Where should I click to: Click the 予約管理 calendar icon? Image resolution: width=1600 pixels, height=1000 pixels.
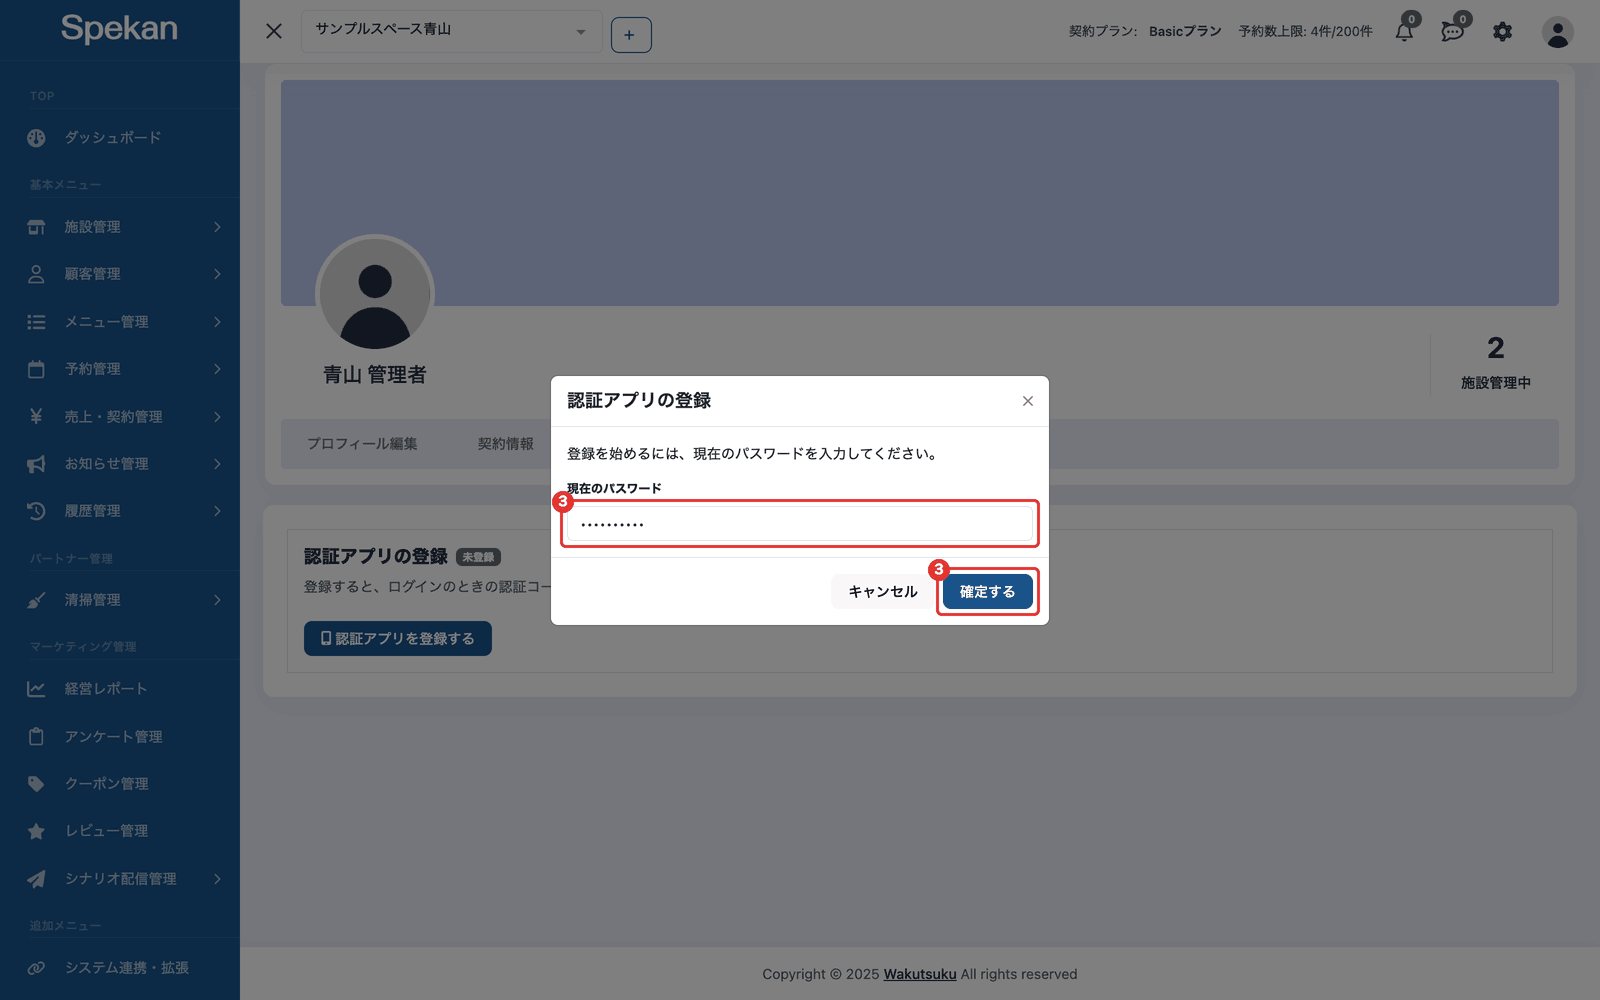36,369
